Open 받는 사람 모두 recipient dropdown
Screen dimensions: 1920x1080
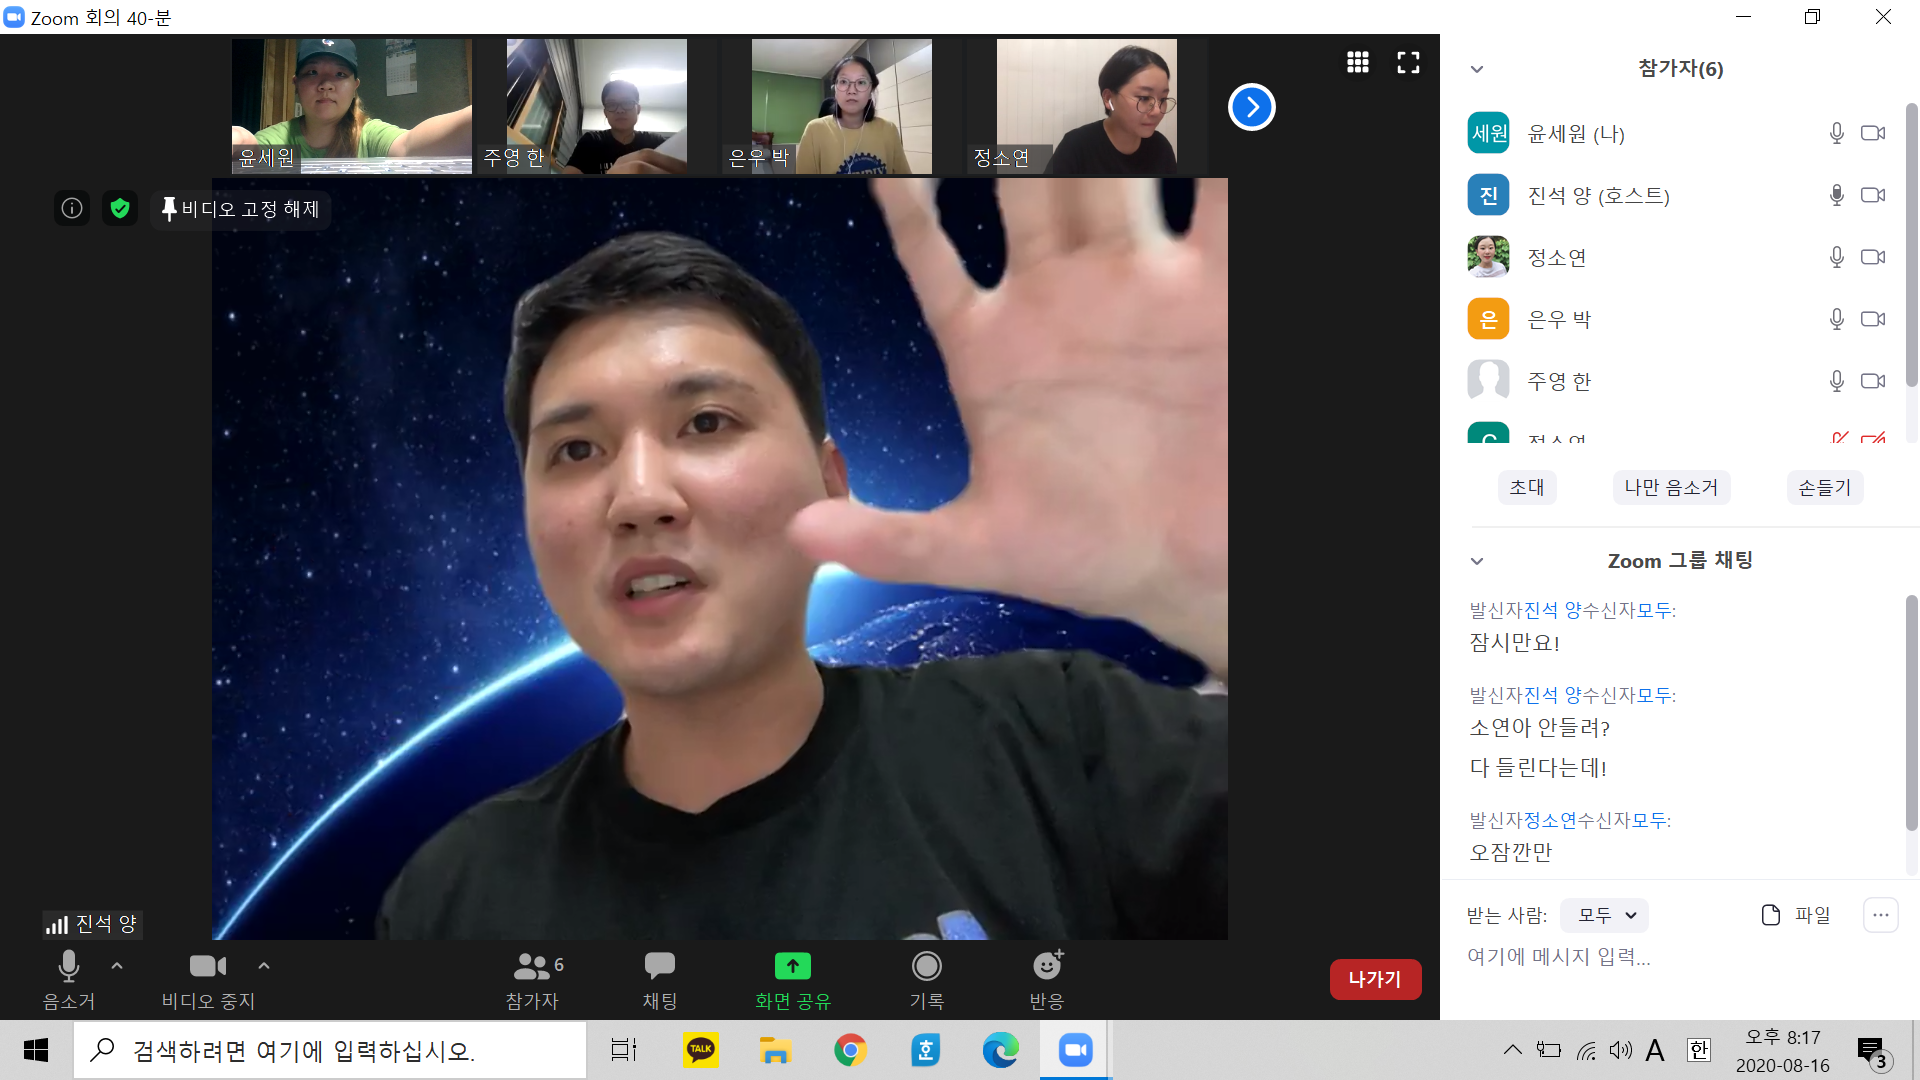pos(1605,915)
